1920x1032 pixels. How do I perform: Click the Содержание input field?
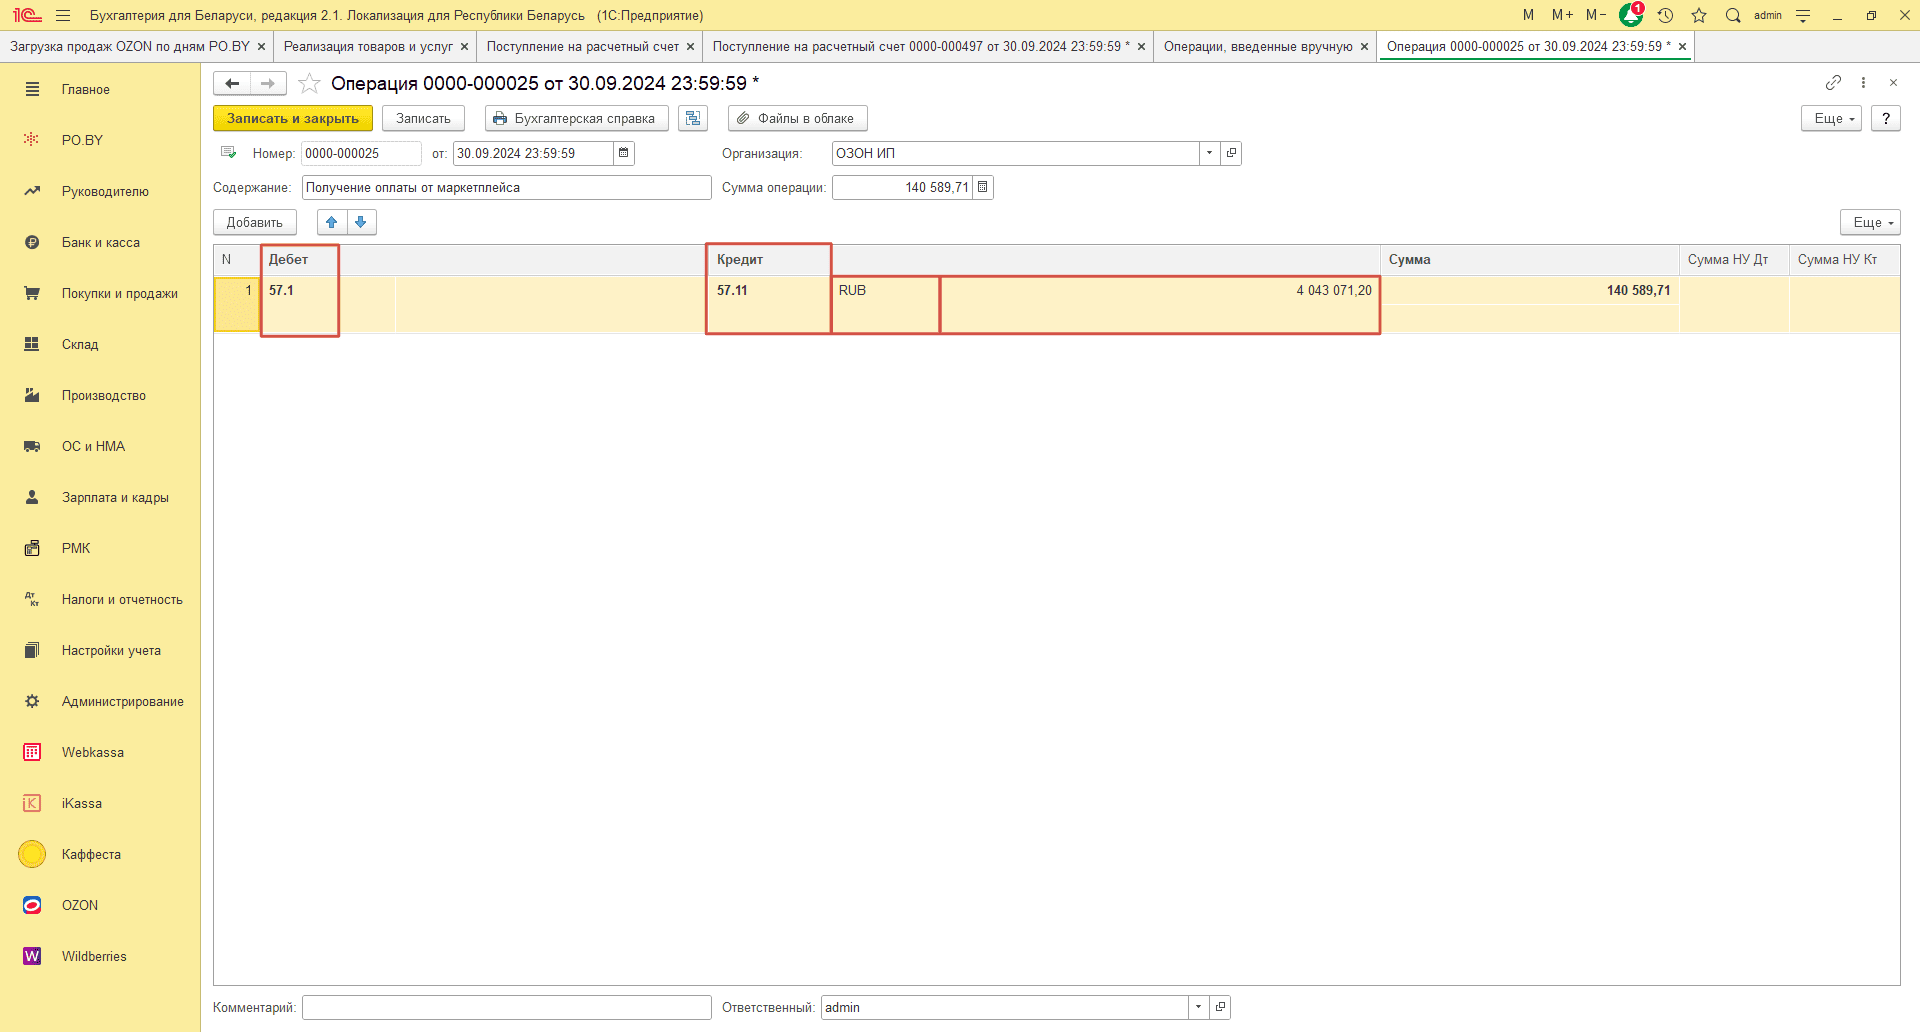click(x=506, y=187)
